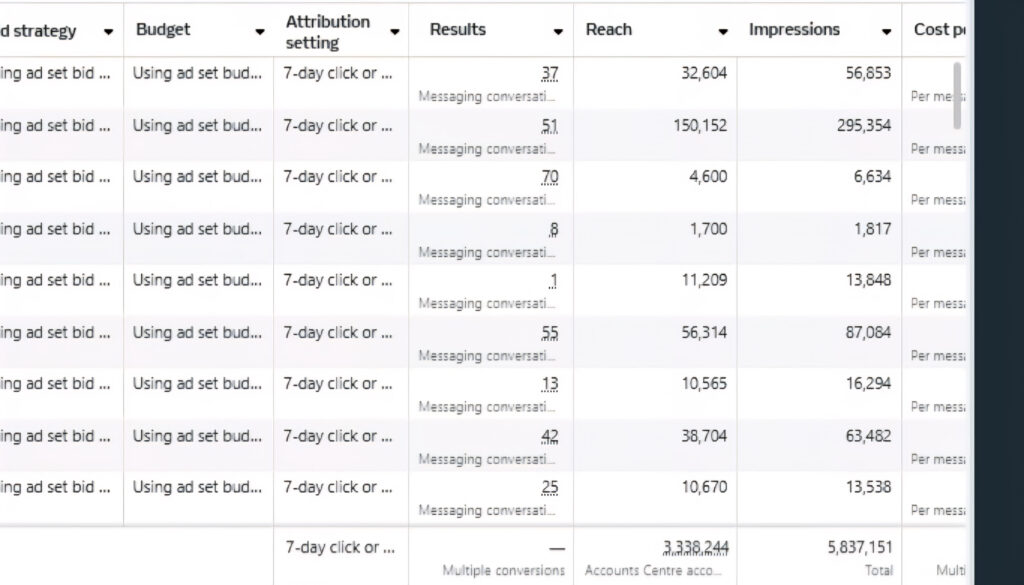The image size is (1024, 585).
Task: Click the results value 70 link
Action: coord(549,177)
